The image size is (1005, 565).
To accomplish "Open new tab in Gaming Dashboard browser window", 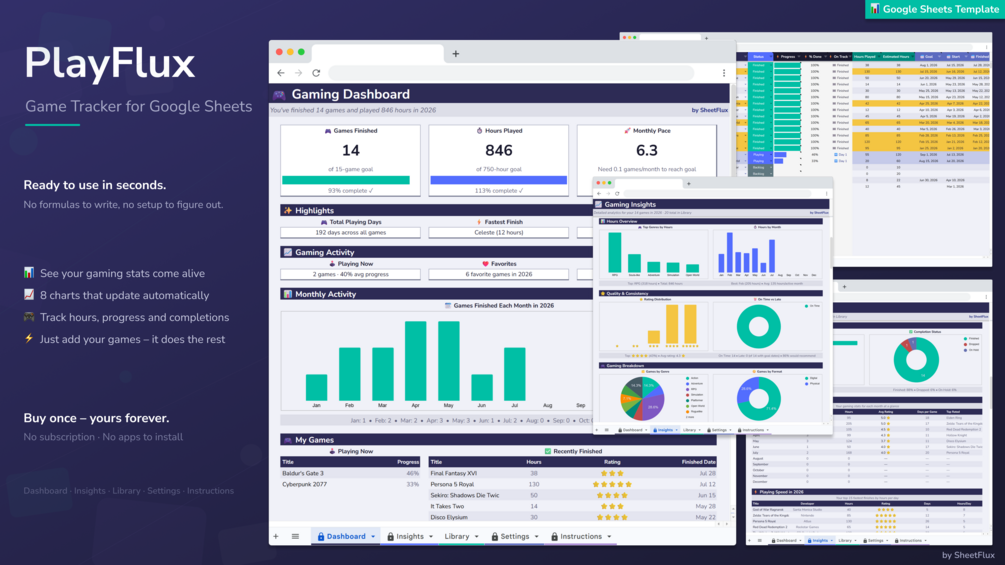I will [x=456, y=54].
